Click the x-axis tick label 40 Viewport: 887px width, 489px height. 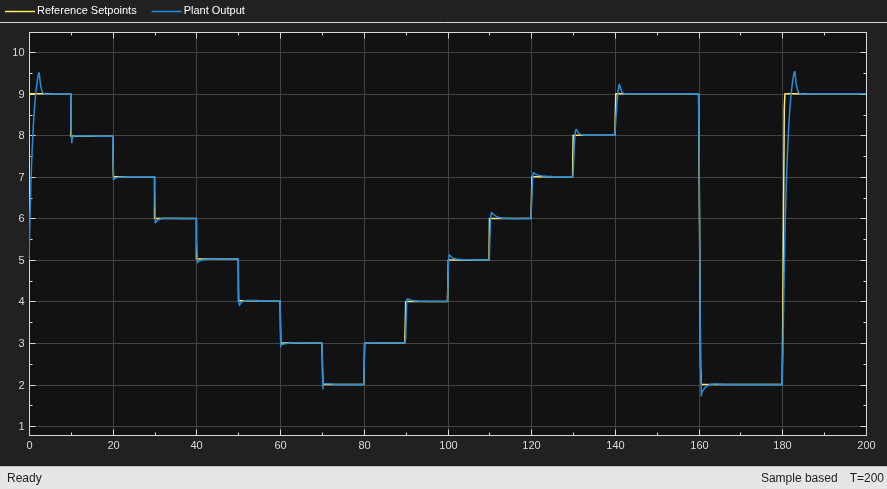196,445
